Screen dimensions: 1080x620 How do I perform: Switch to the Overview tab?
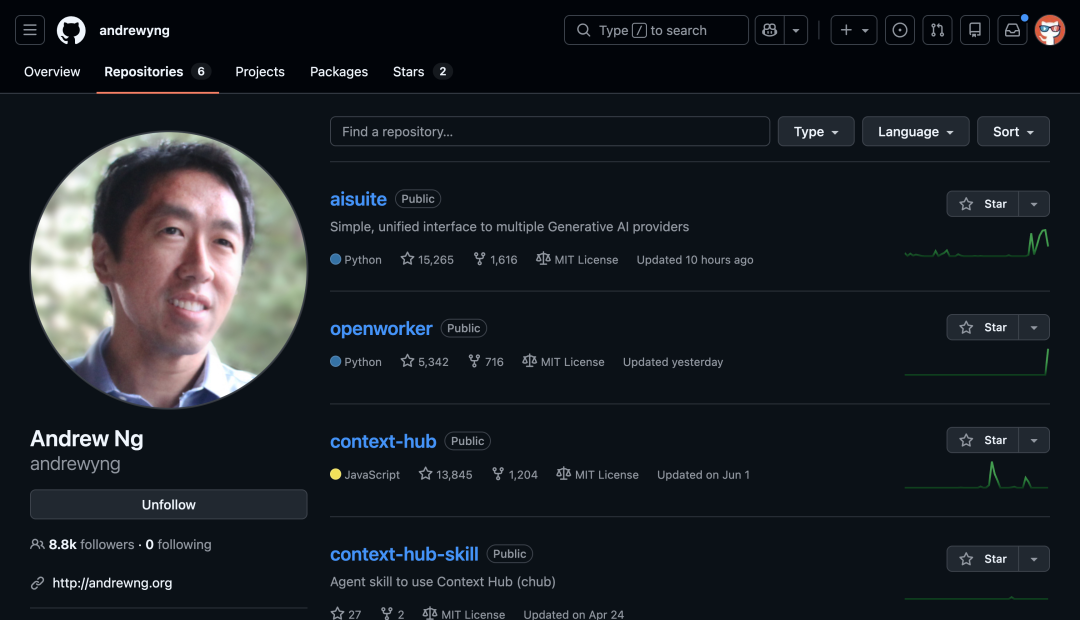pyautogui.click(x=52, y=72)
